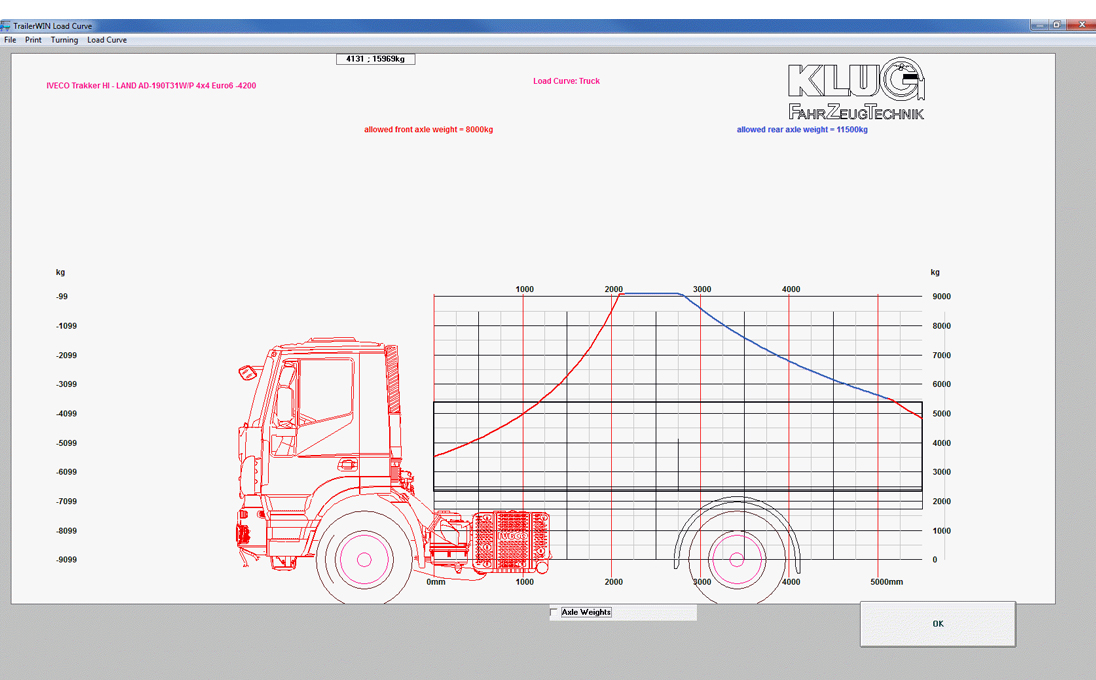The width and height of the screenshot is (1096, 680).
Task: Click the -4099 left axis label
Action: click(x=66, y=414)
